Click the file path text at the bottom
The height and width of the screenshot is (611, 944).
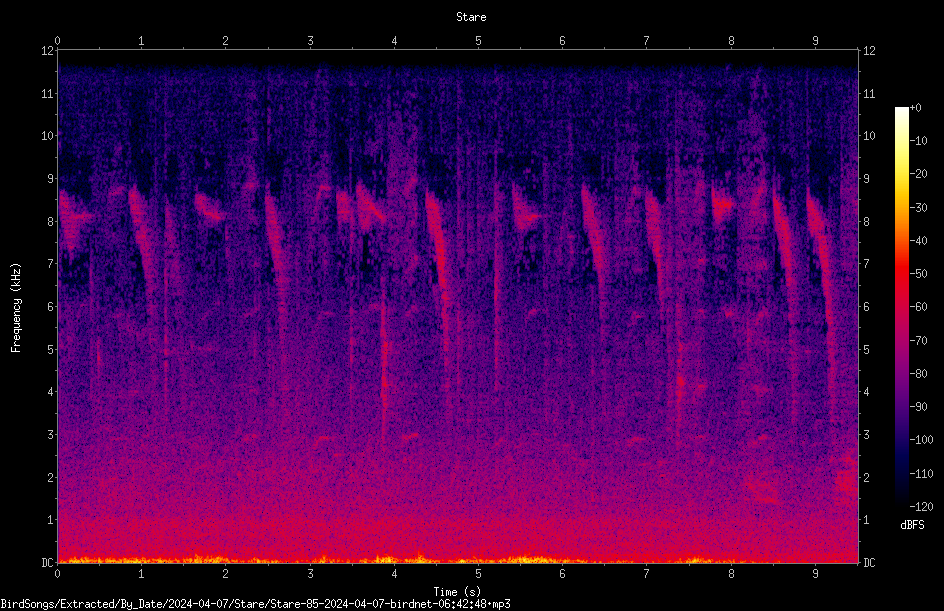(x=255, y=604)
